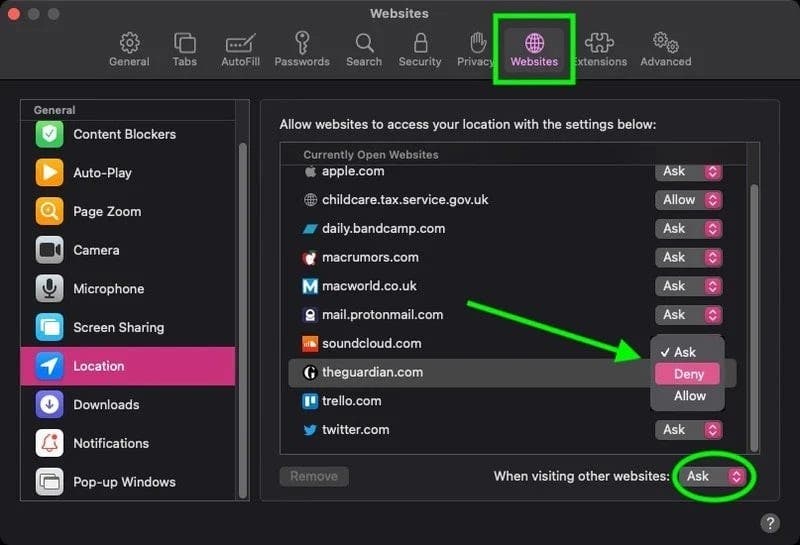Open the Advanced preferences pane

pos(665,49)
